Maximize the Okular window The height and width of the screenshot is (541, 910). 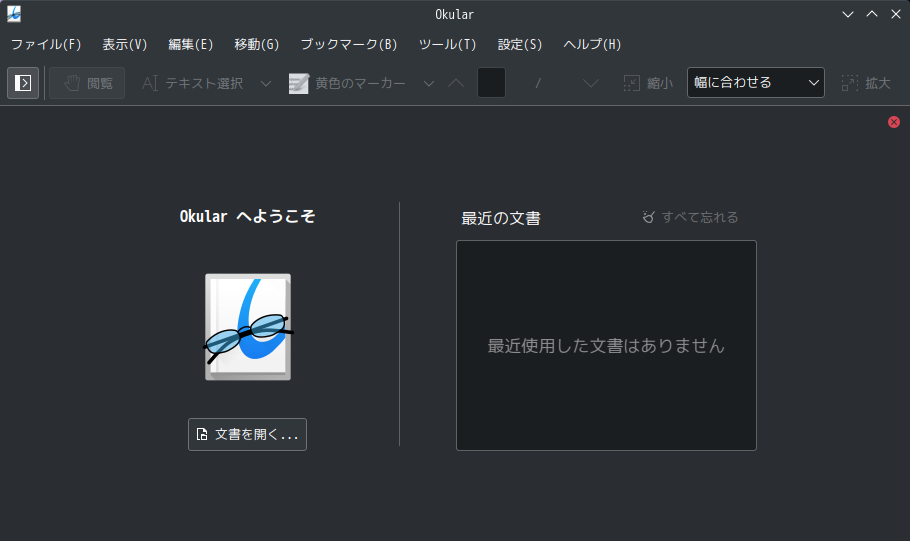click(872, 14)
